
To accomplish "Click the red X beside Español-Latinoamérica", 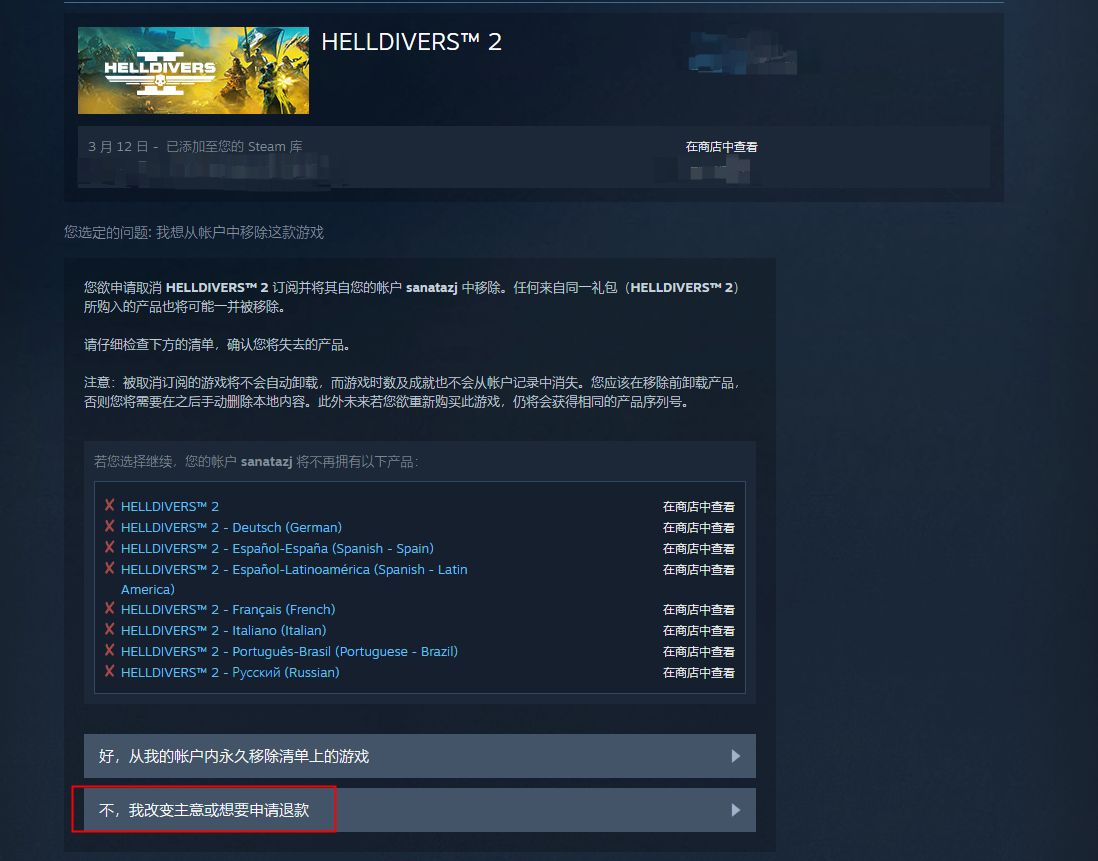I will point(109,568).
